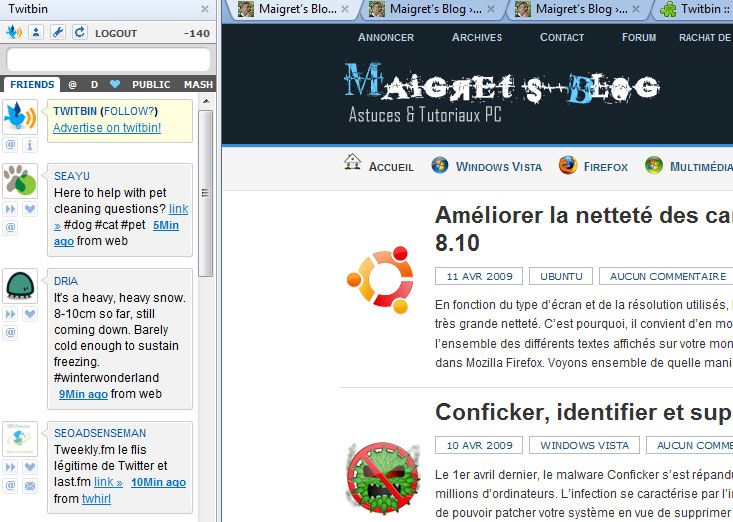Open the 10Min ago timestamp link
The image size is (733, 522).
[x=158, y=482]
